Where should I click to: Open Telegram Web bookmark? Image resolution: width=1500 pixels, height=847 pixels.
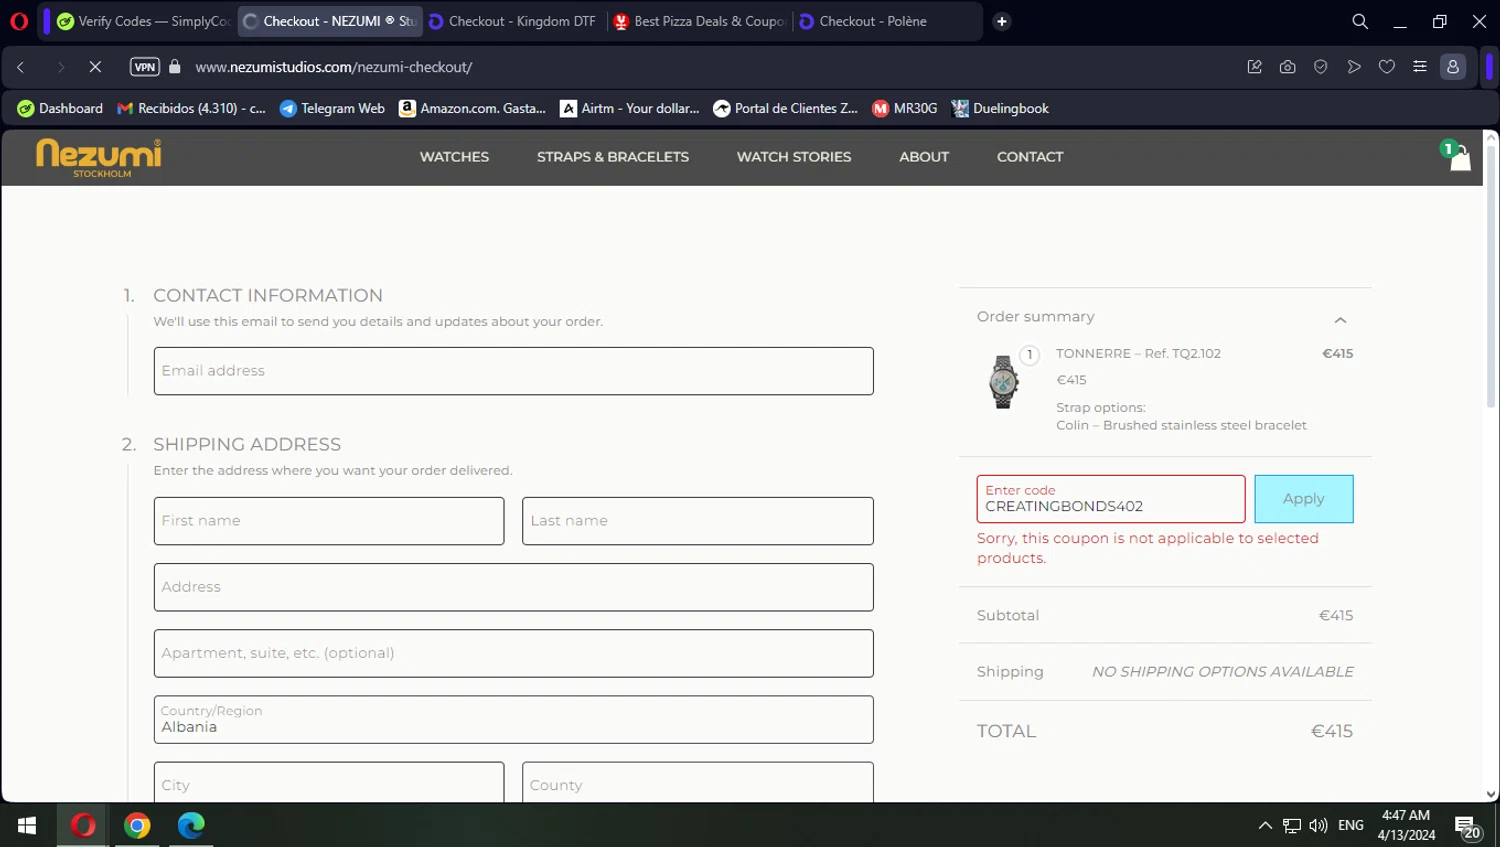(x=332, y=108)
